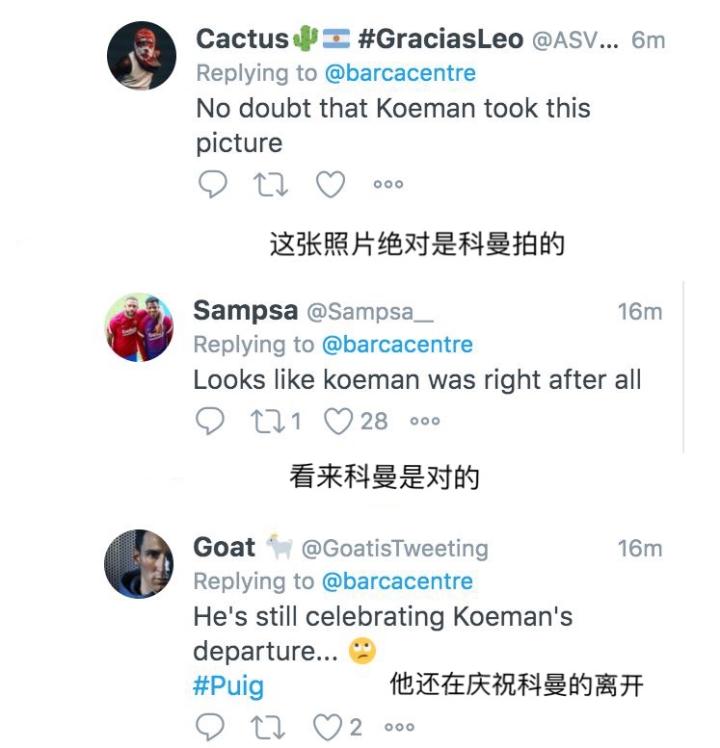
Task: Open @barcacentre link in Goat's reply
Action: [x=397, y=581]
